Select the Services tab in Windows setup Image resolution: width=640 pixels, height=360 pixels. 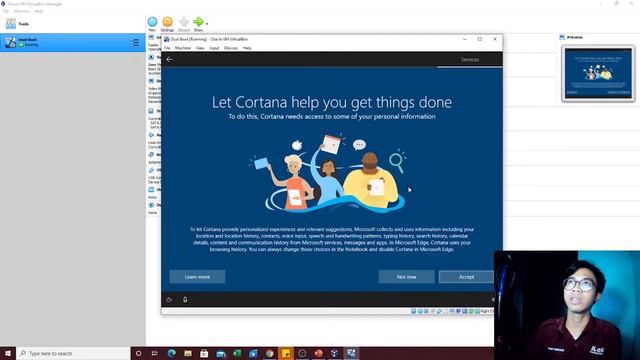tap(470, 60)
